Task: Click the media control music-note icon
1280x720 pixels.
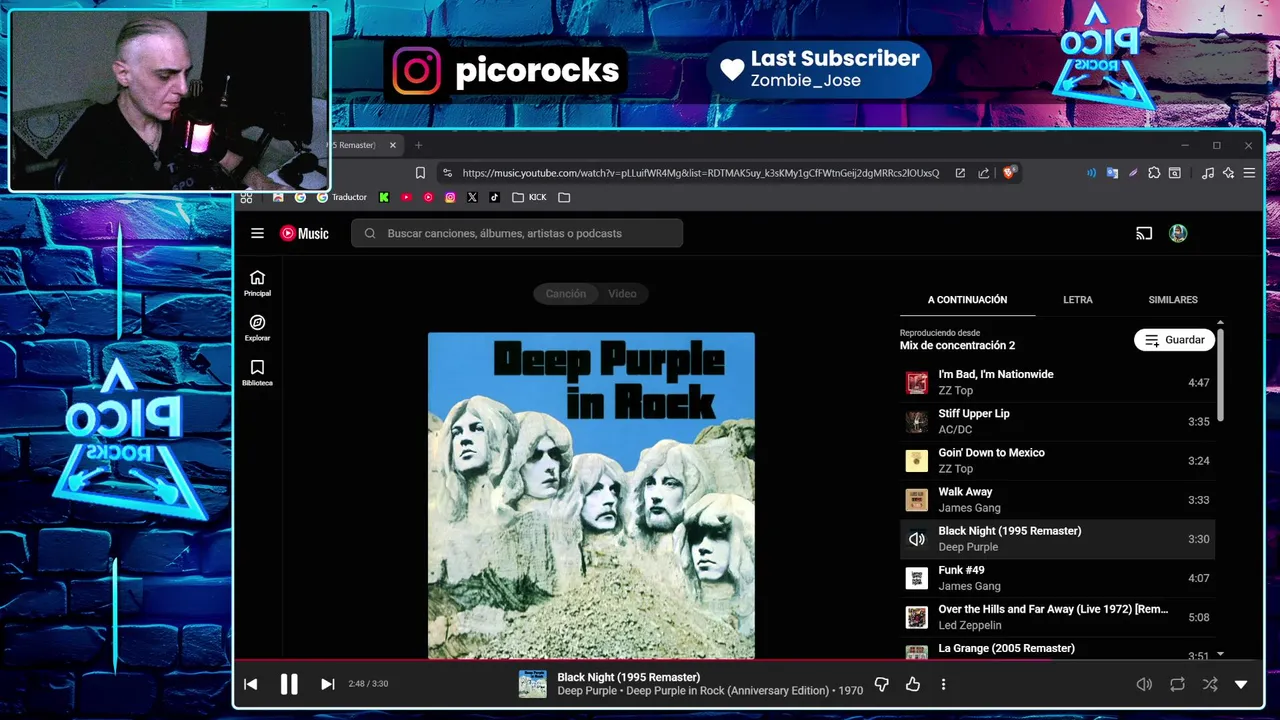Action: 1207,173
